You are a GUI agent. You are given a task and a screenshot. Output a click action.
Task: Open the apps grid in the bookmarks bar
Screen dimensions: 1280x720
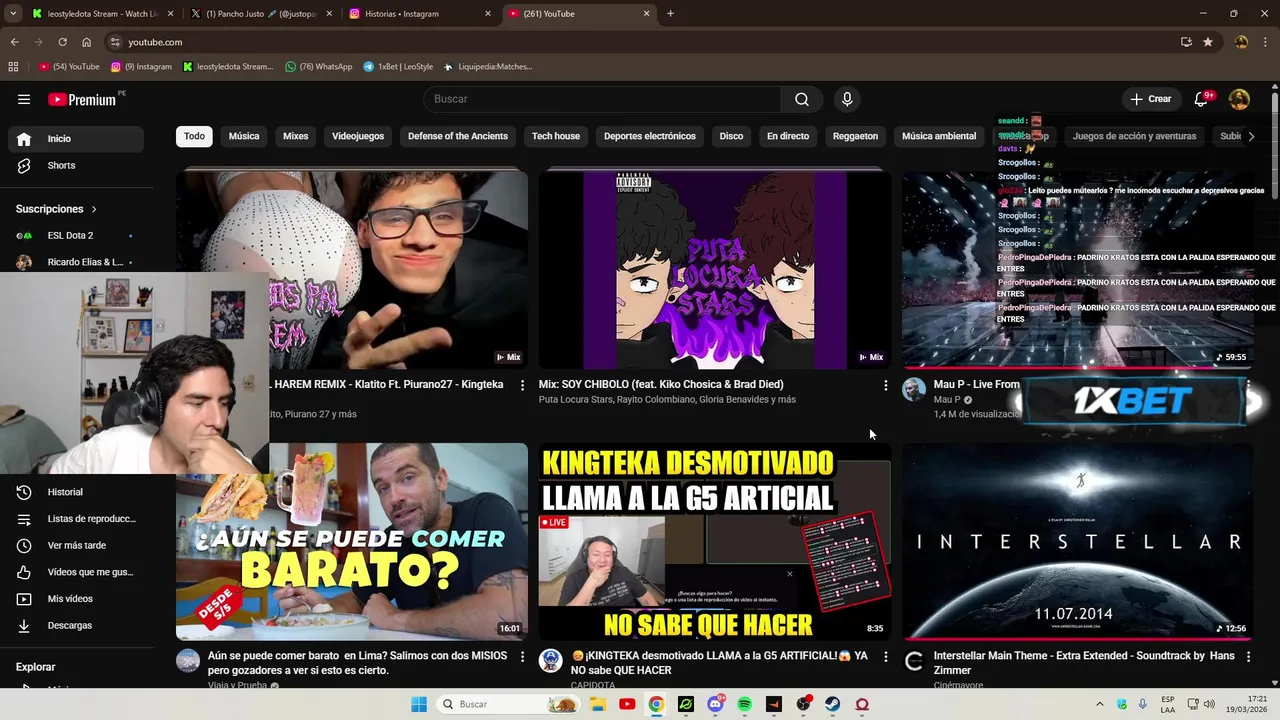click(x=13, y=67)
